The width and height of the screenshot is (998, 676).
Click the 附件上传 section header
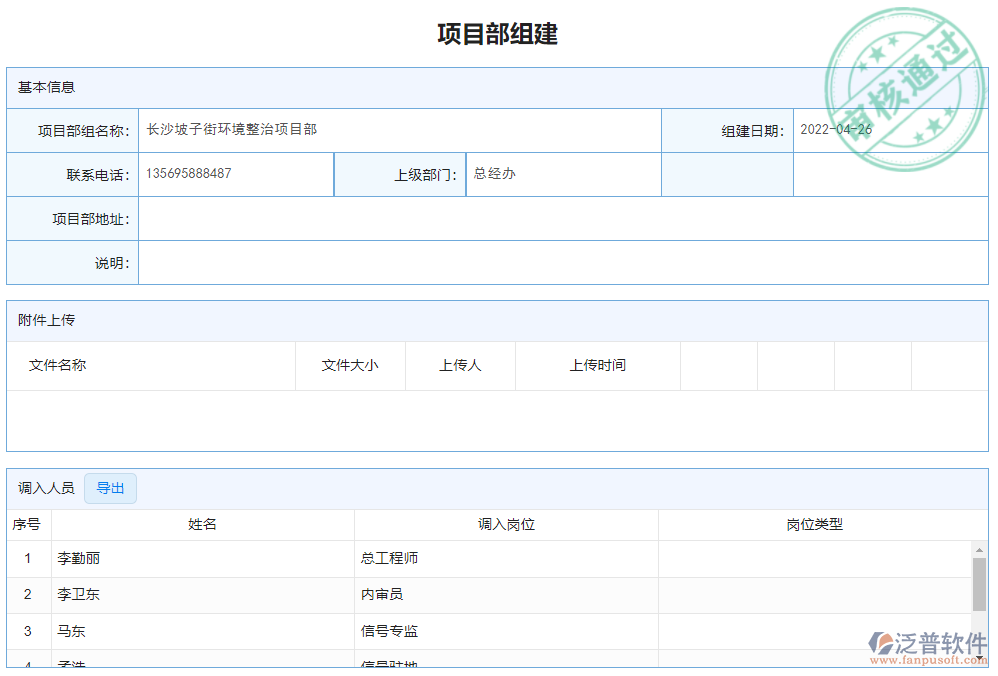click(39, 320)
